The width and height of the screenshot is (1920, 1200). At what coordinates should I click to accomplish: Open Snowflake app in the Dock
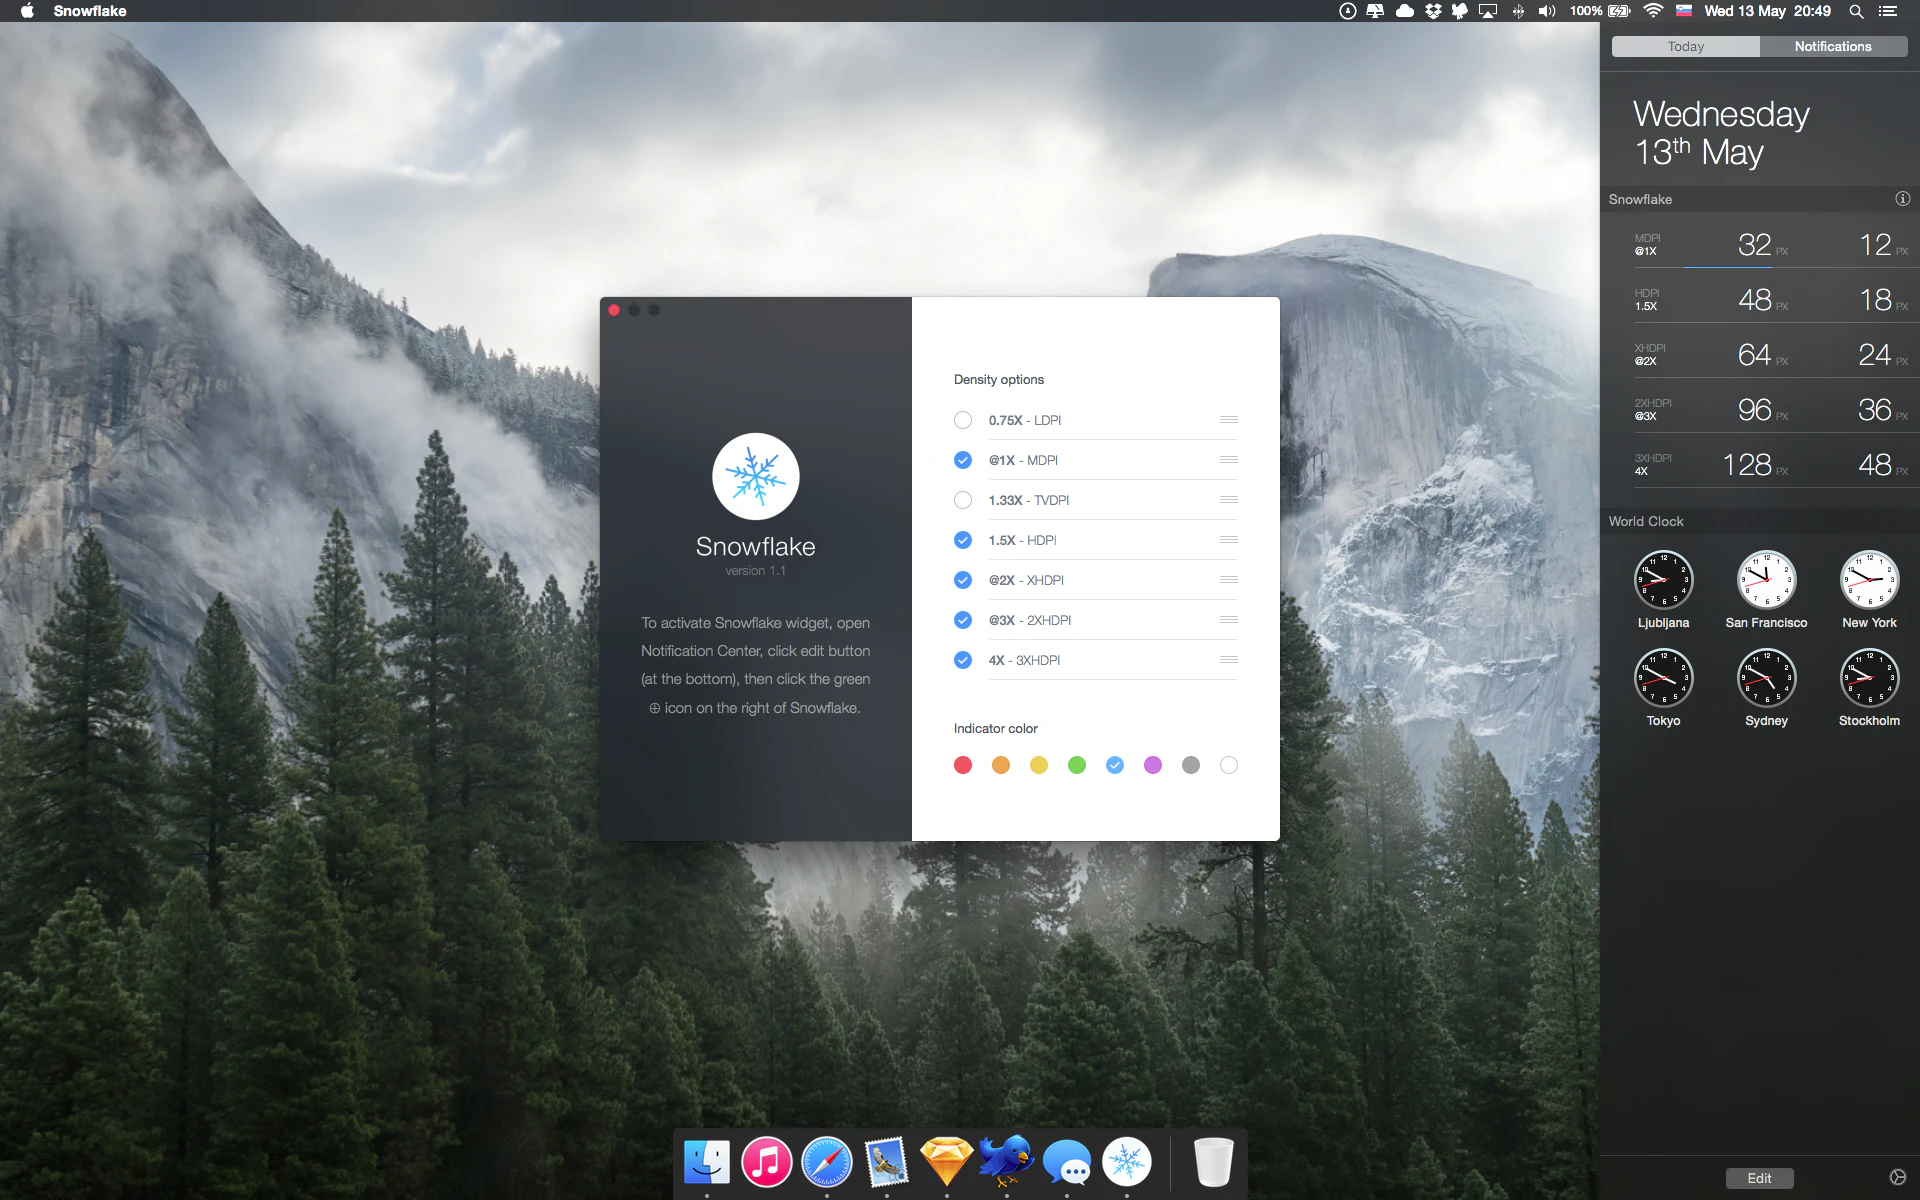pyautogui.click(x=1126, y=1162)
